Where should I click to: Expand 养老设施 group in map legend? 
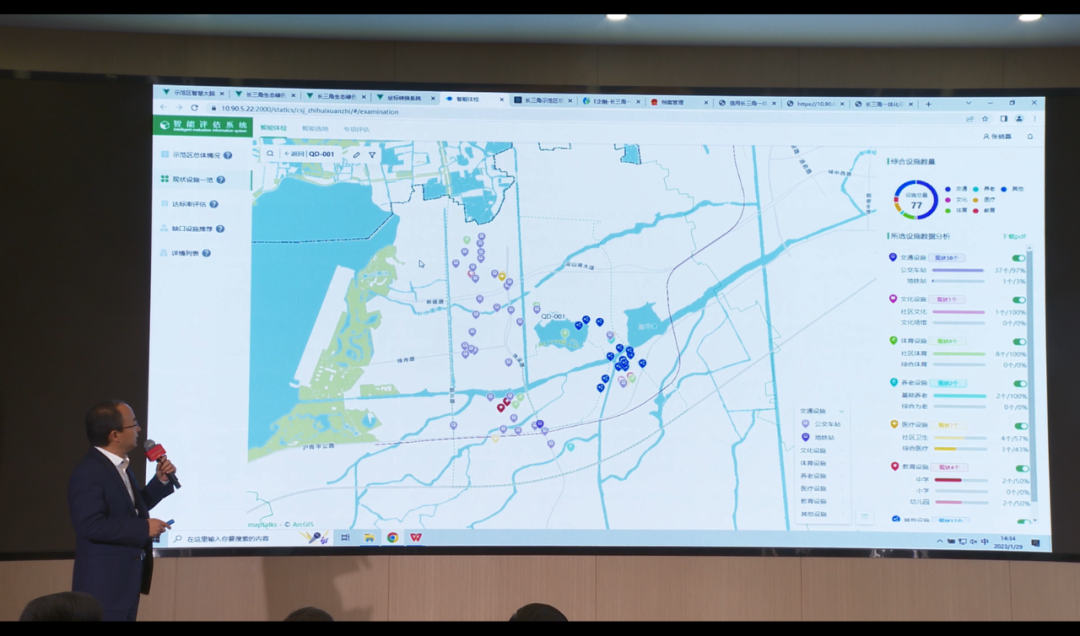pos(842,476)
